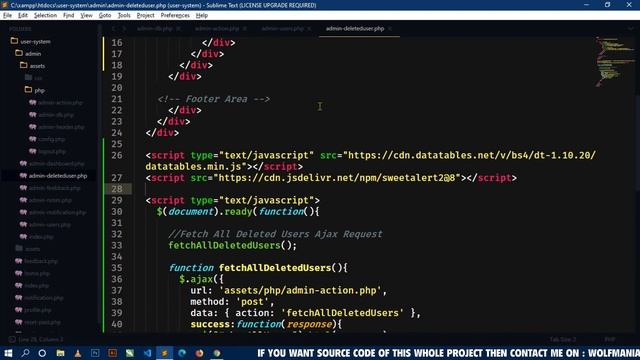Open File Explorer from the taskbar
The height and width of the screenshot is (360, 640).
pyautogui.click(x=60, y=353)
